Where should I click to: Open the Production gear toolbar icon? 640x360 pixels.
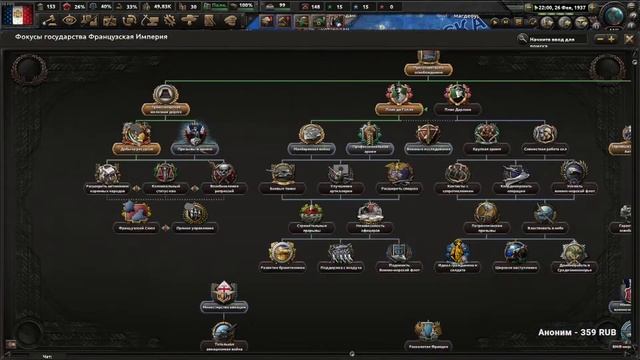[x=170, y=20]
